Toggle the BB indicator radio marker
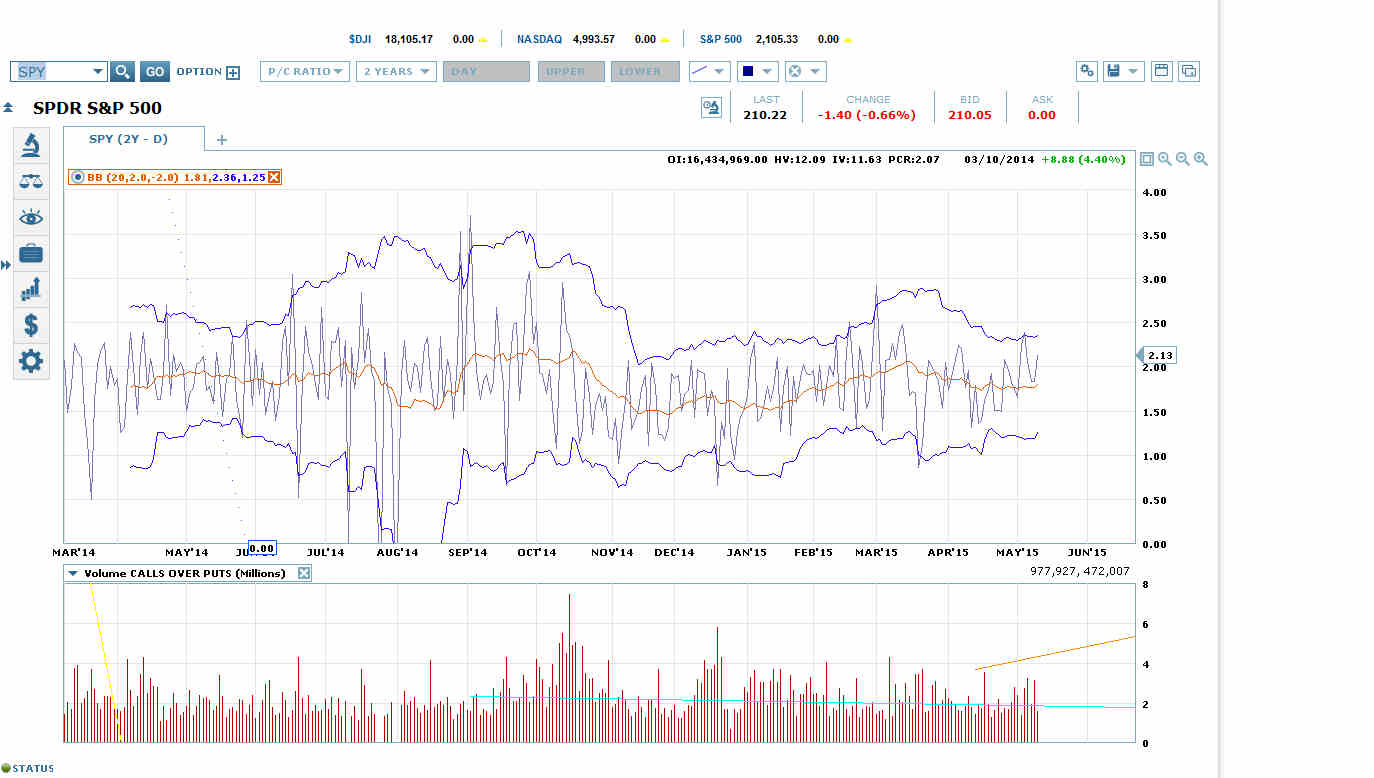1374x778 pixels. 78,177
